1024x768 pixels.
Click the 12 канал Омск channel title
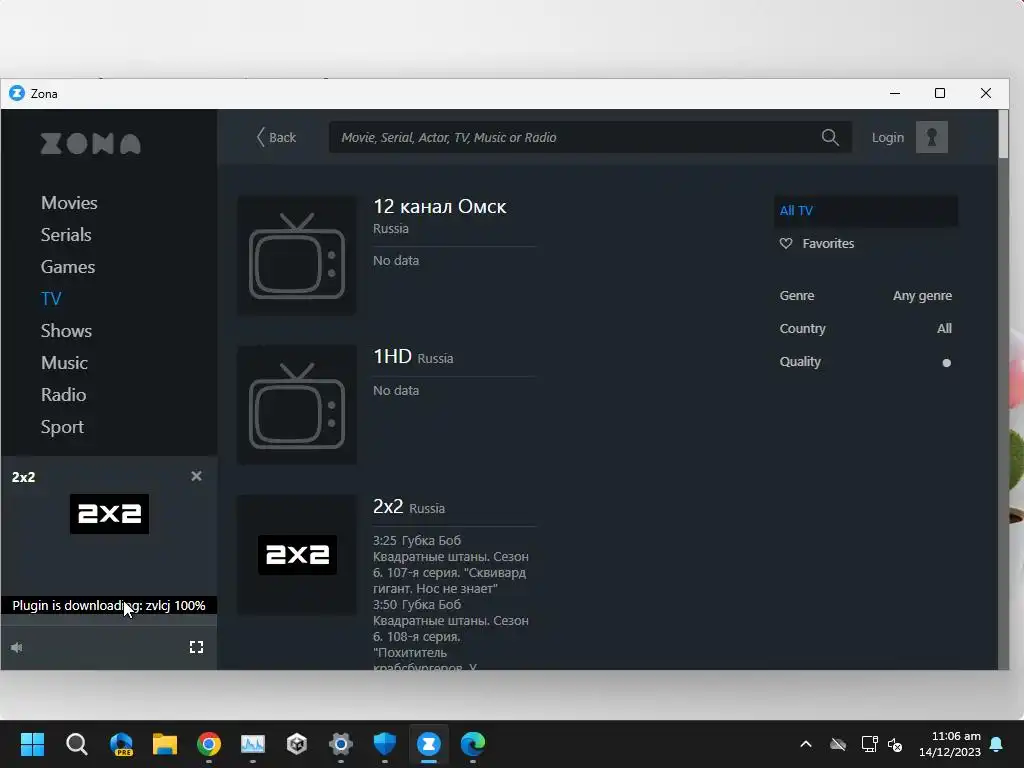click(440, 206)
